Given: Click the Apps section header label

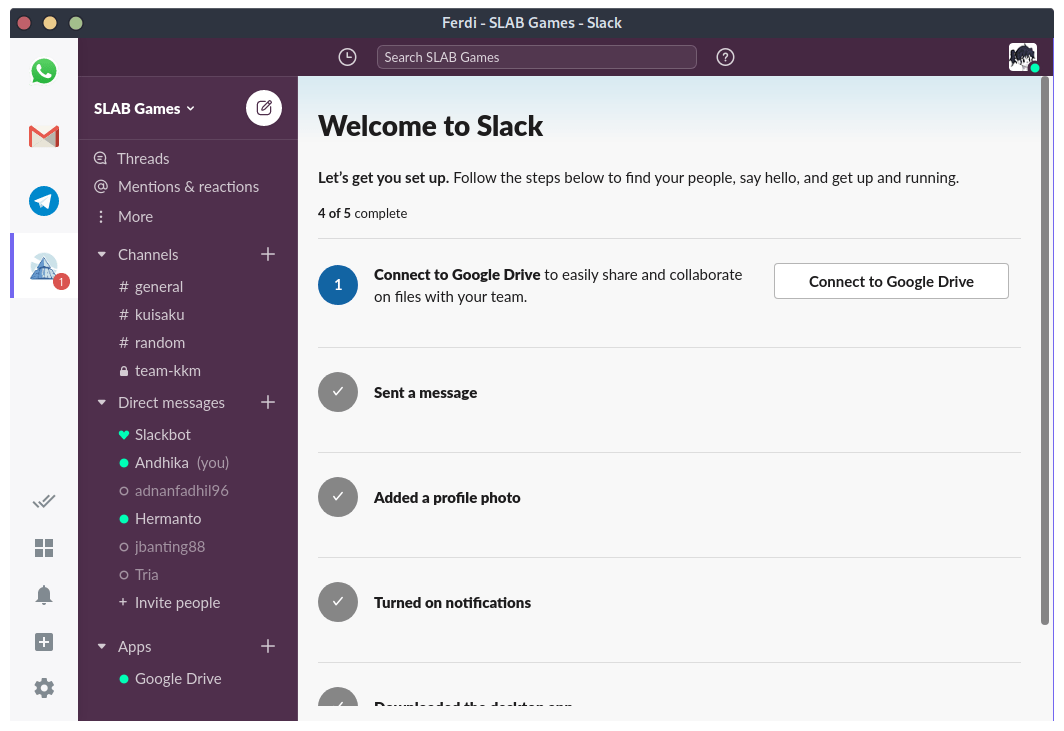Looking at the screenshot, I should (x=134, y=647).
